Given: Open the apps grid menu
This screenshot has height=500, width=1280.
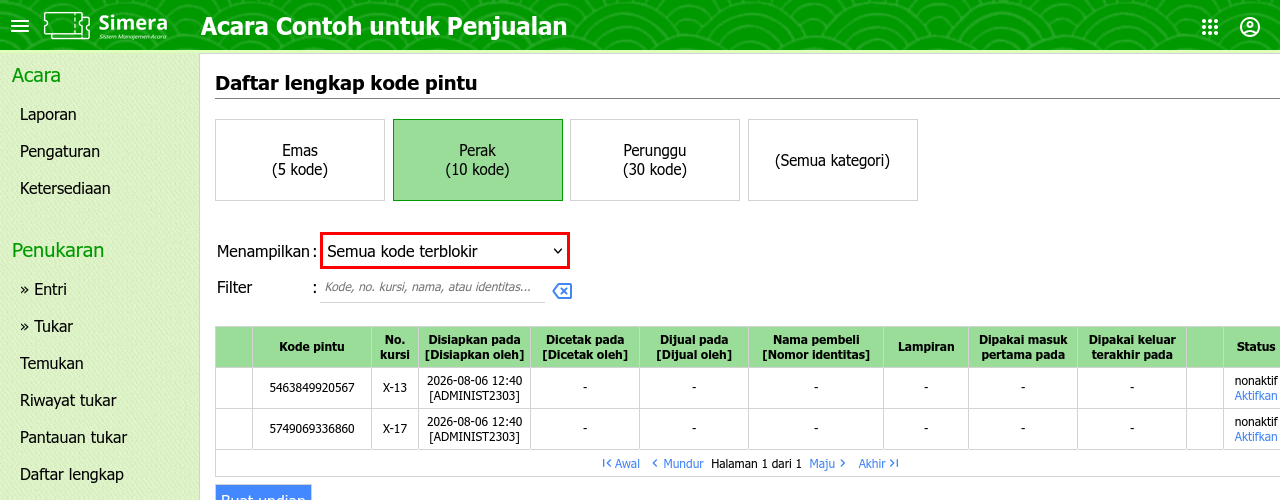Looking at the screenshot, I should click(x=1210, y=27).
